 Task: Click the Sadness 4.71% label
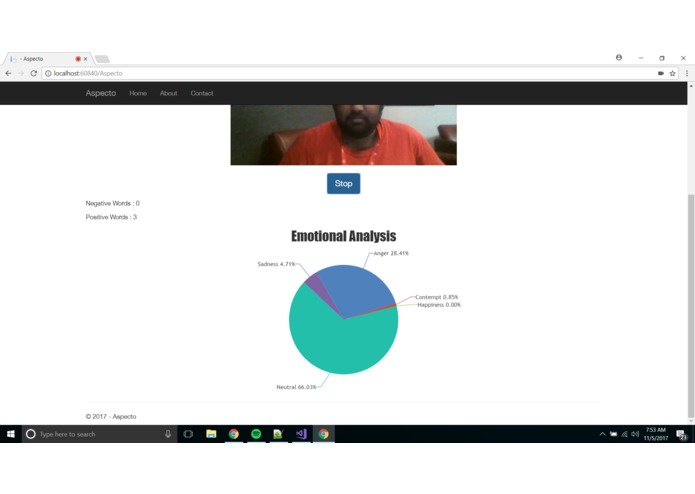[x=276, y=264]
